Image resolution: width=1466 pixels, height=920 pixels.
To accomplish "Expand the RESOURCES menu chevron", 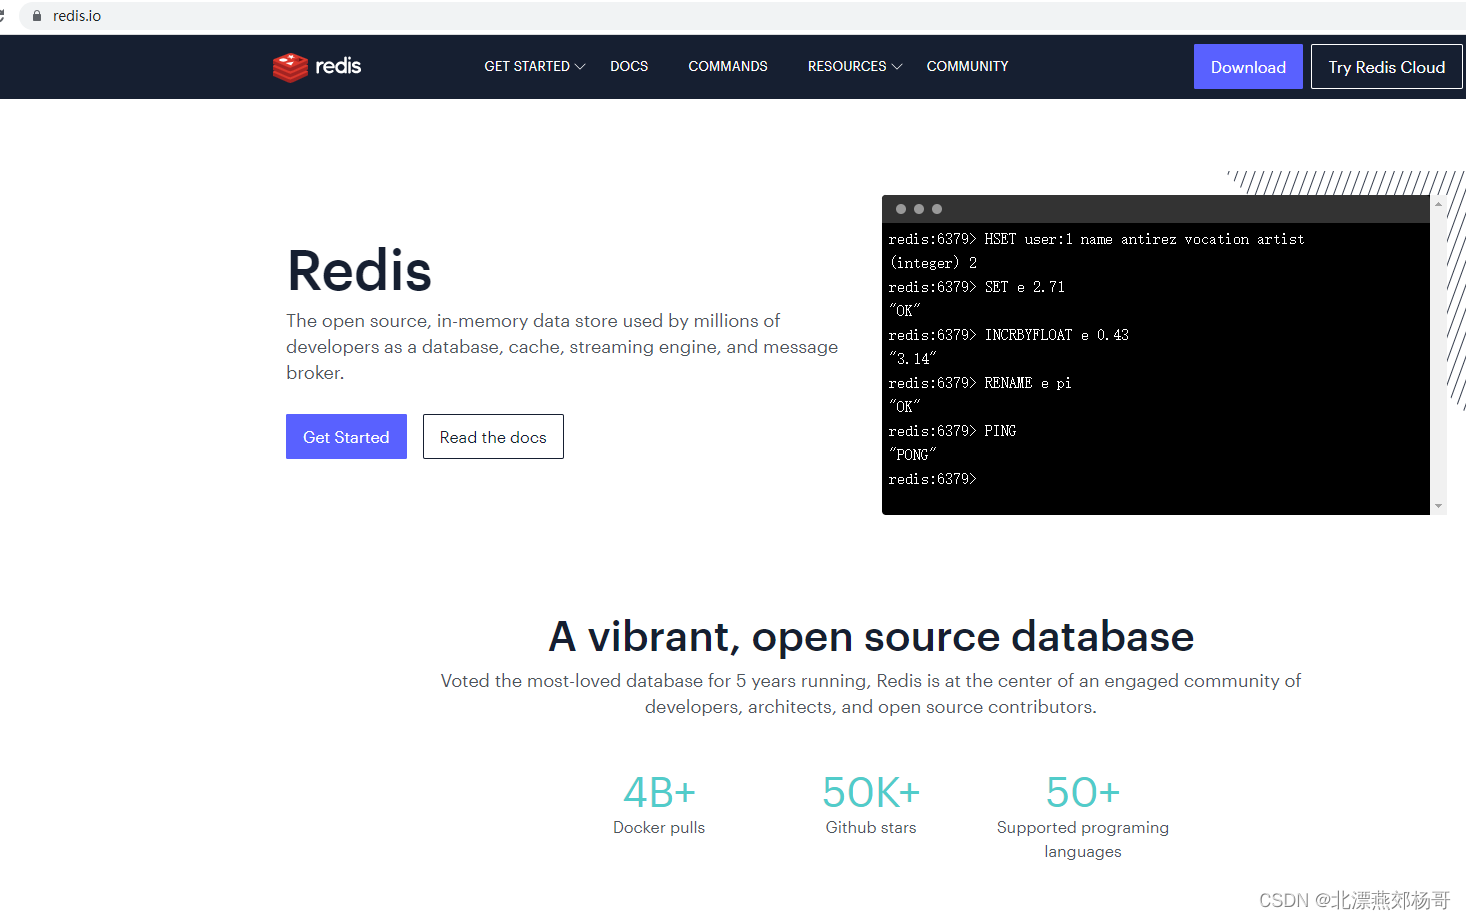I will click(x=897, y=67).
